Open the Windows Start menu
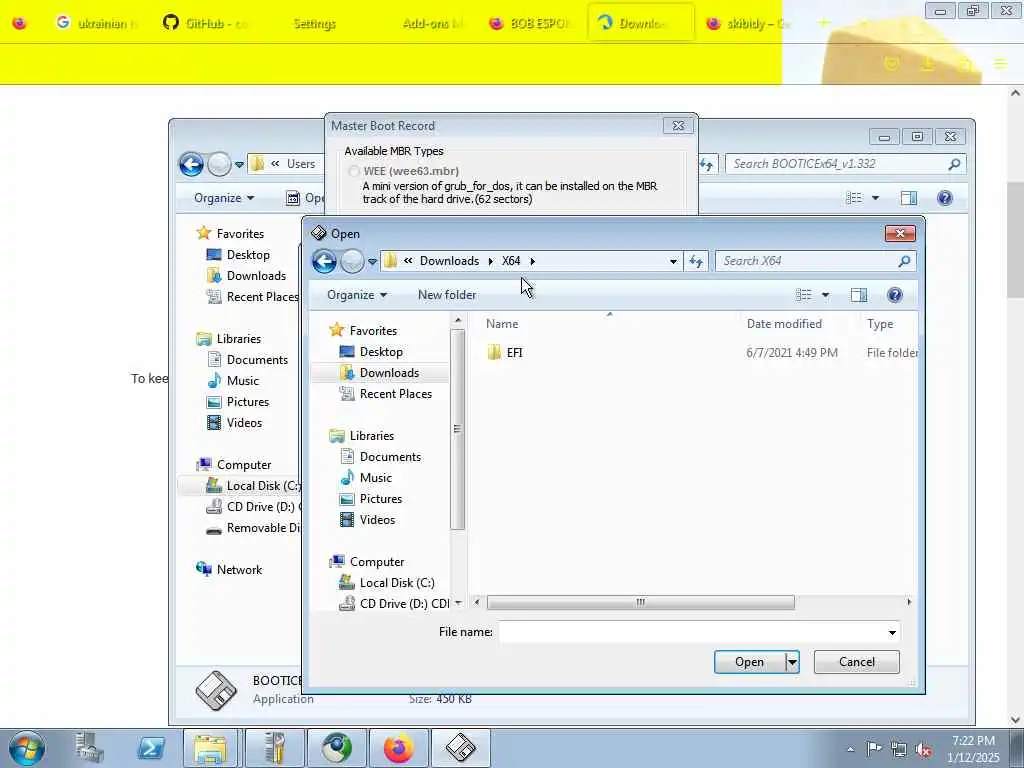 point(27,748)
